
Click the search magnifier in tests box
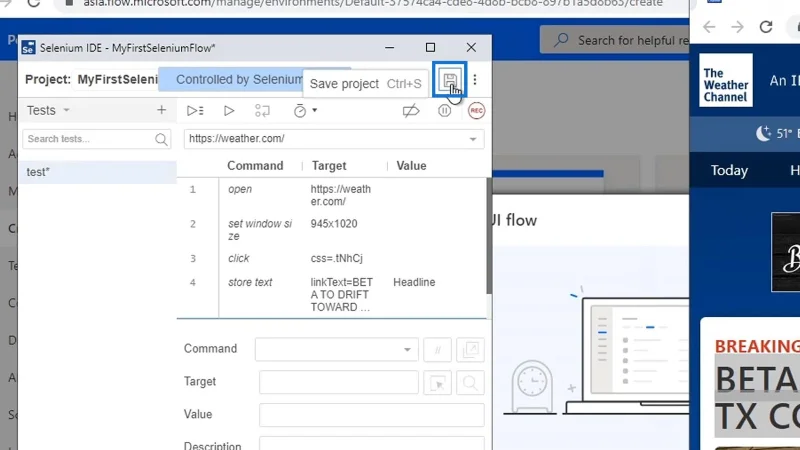[161, 139]
